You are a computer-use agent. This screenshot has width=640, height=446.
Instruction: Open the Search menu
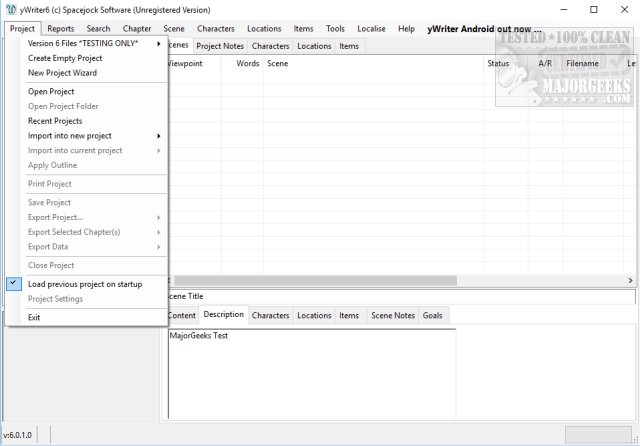(x=98, y=29)
